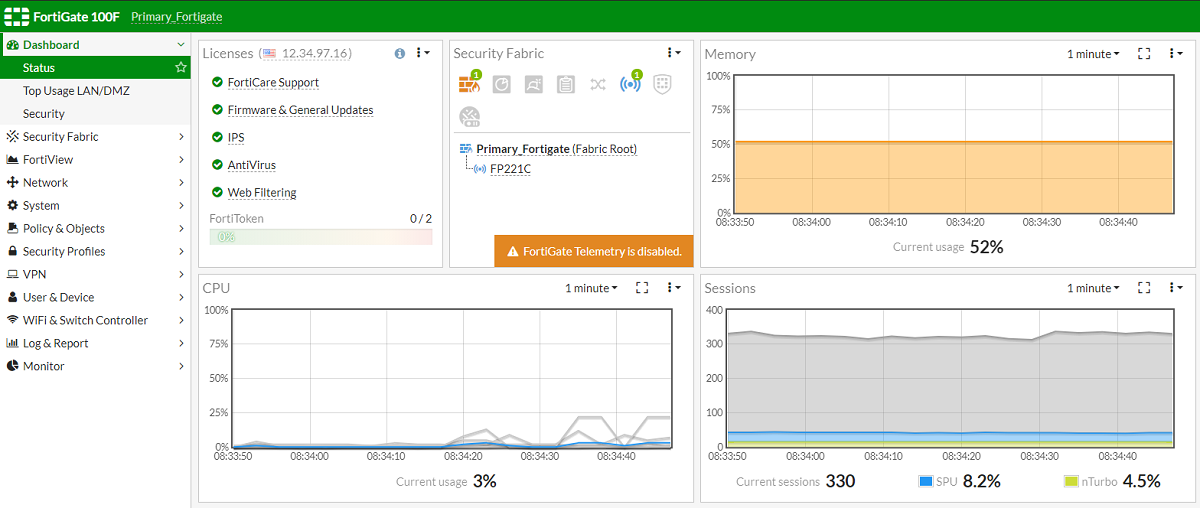Expand the Network menu chevron
The image size is (1200, 508).
[181, 183]
